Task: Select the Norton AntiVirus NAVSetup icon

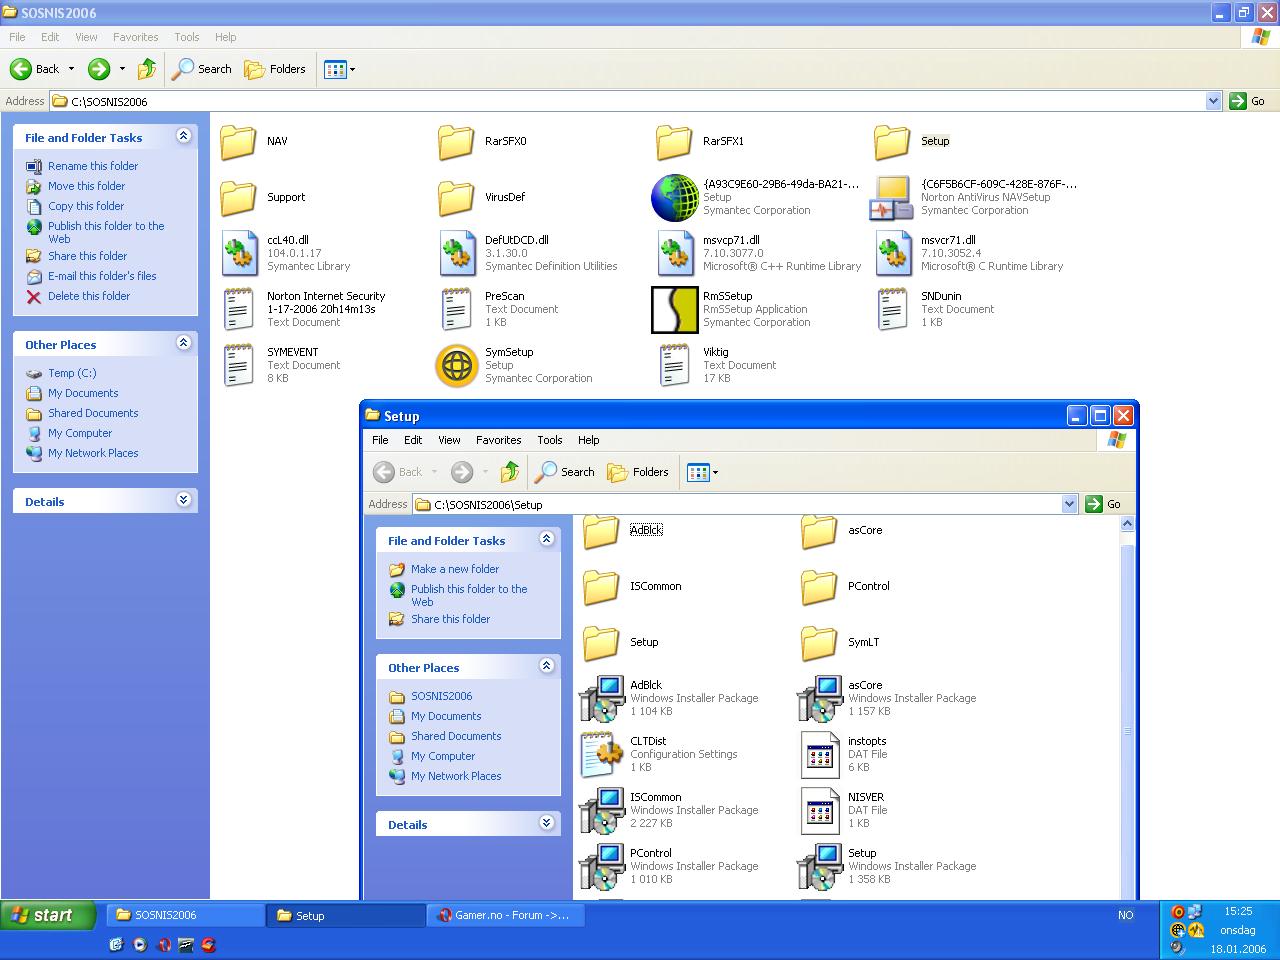Action: (x=891, y=197)
